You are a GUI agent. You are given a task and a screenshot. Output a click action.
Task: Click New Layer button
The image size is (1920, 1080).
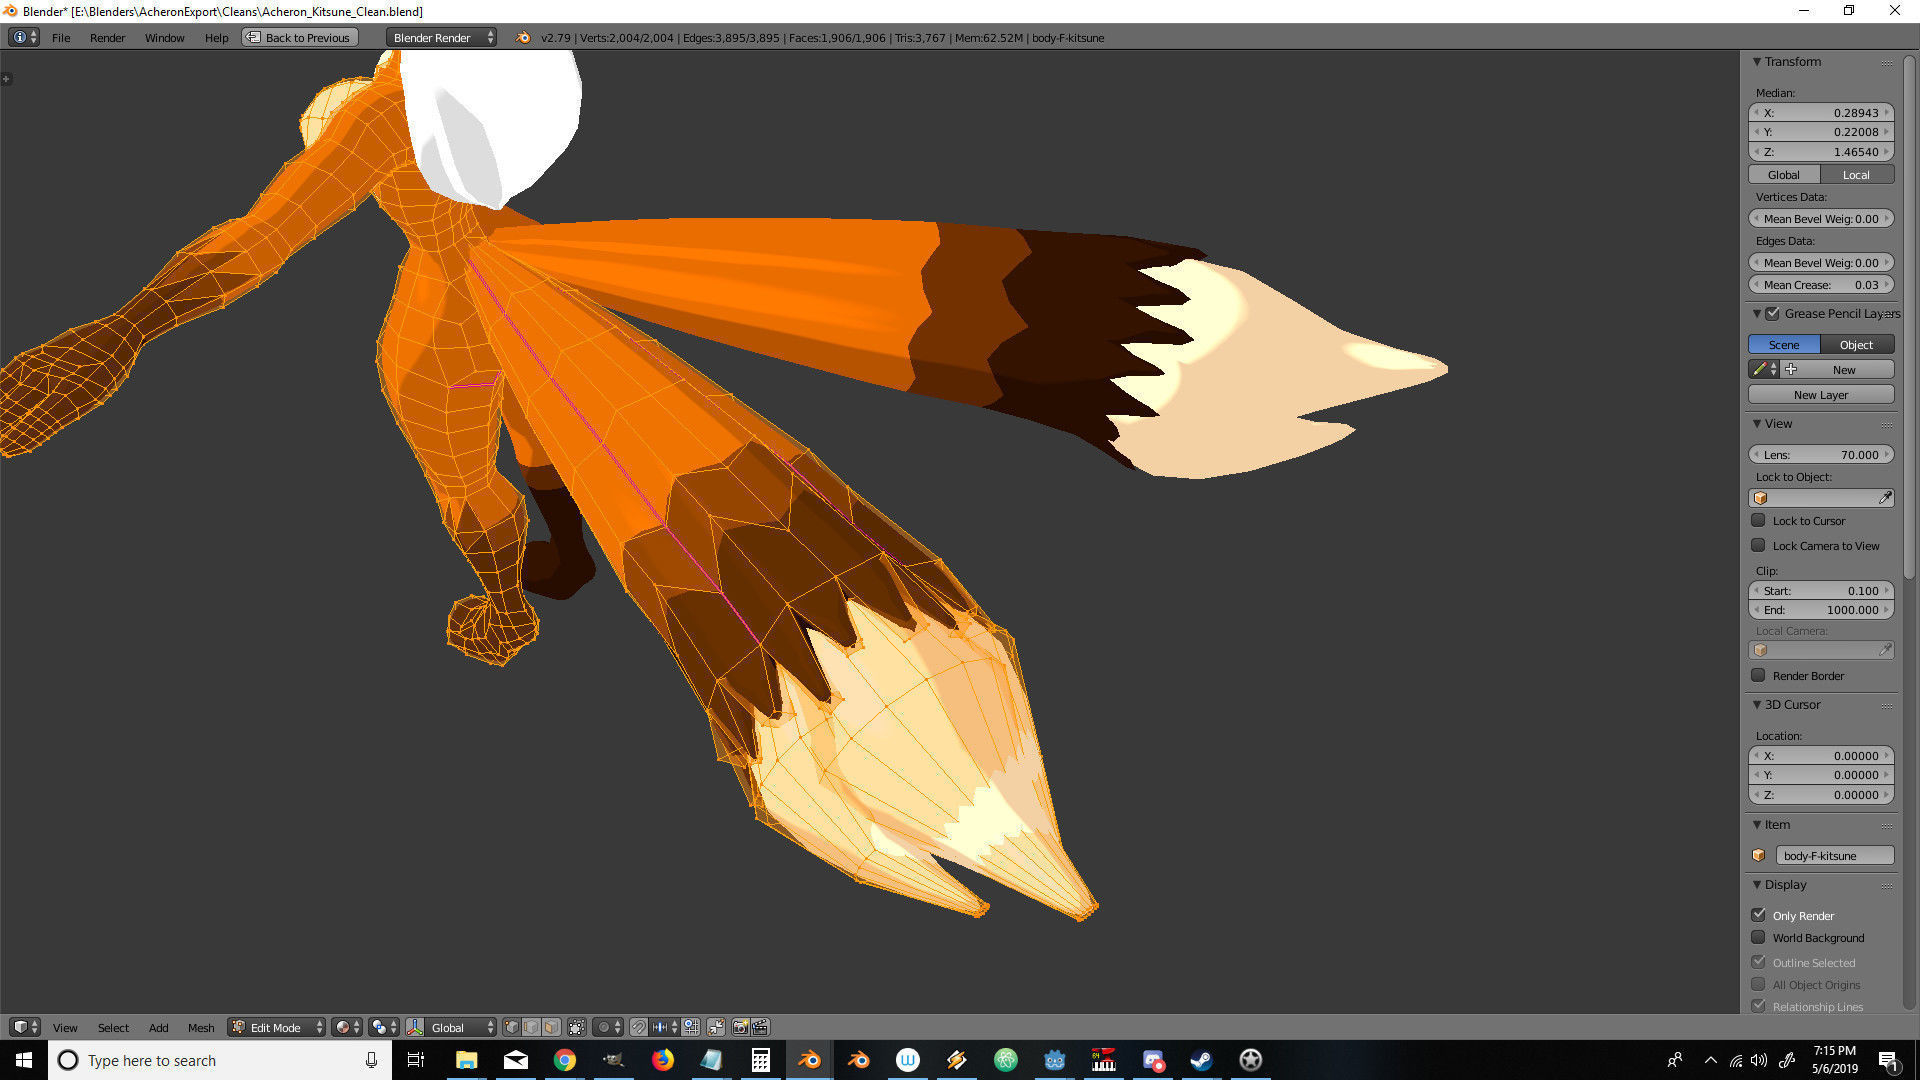coord(1821,394)
